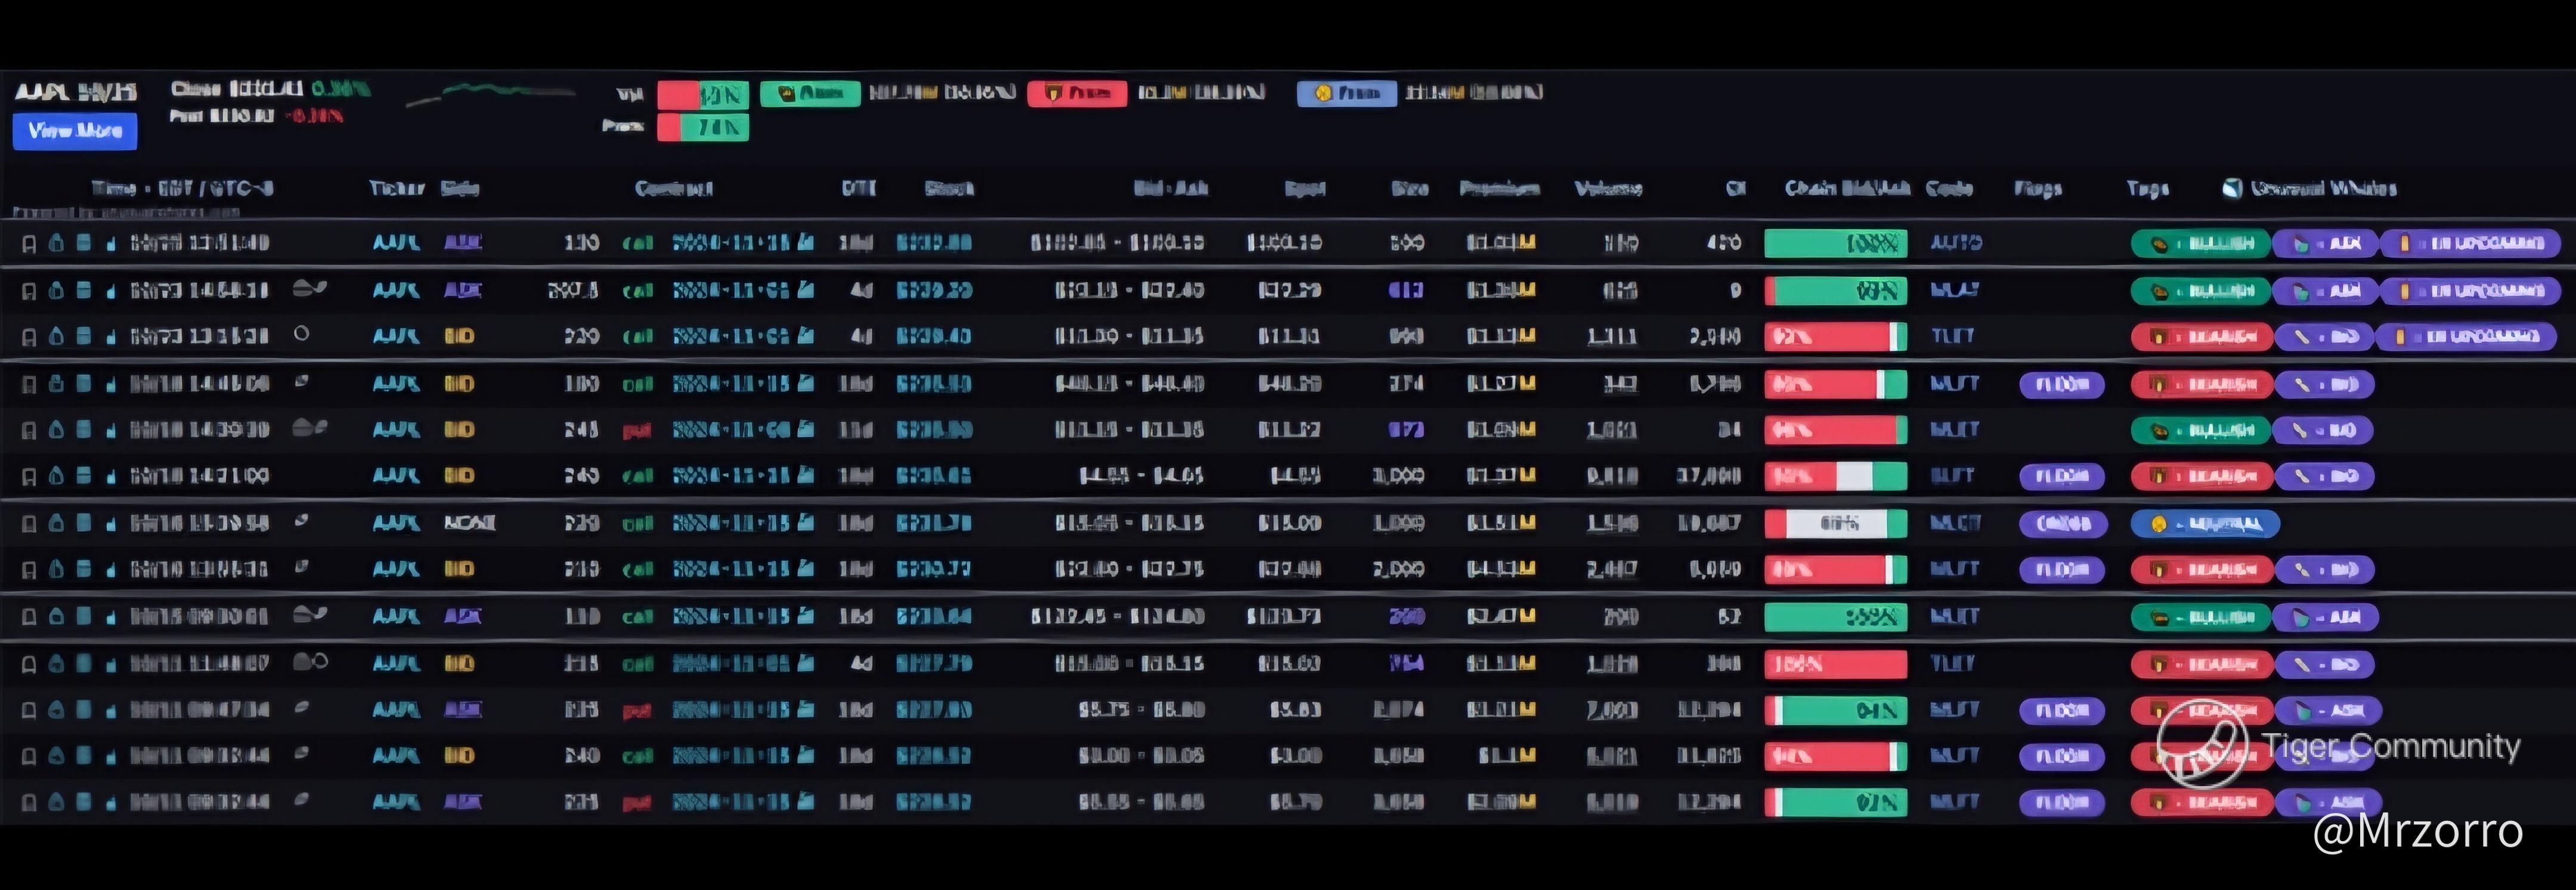The width and height of the screenshot is (2576, 890).
Task: Toggle the bookmark on the third flow row
Action: 29,337
